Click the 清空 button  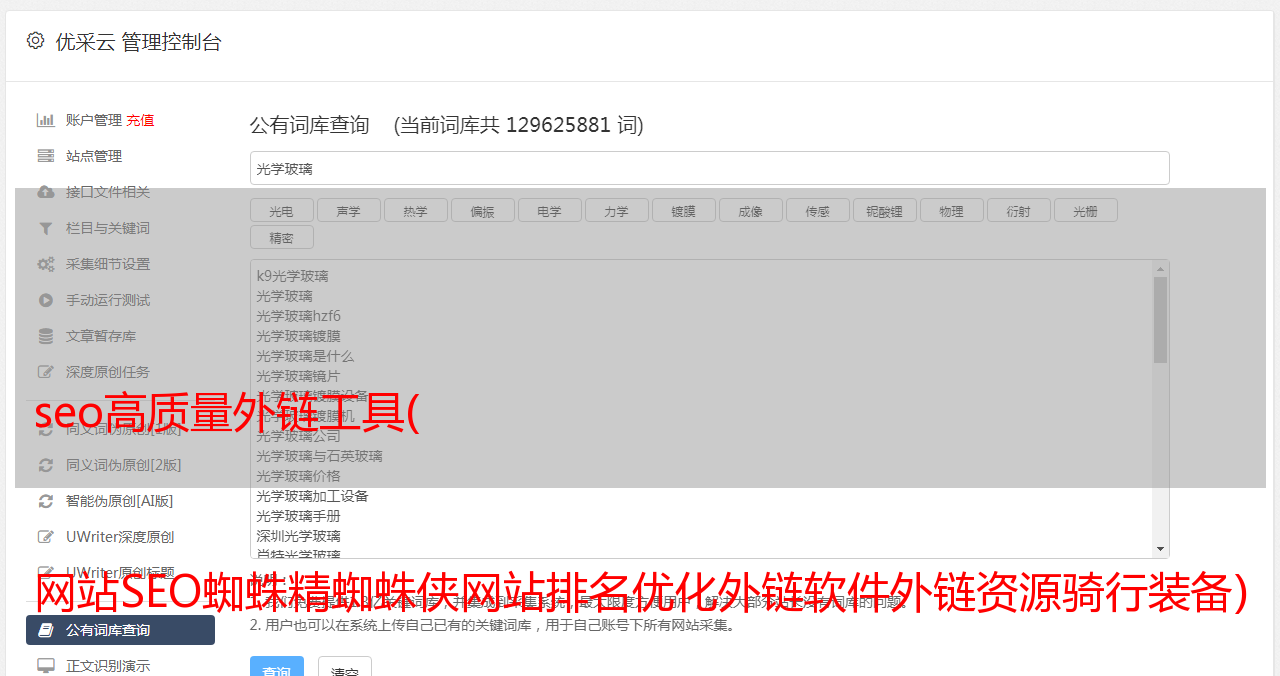[345, 667]
